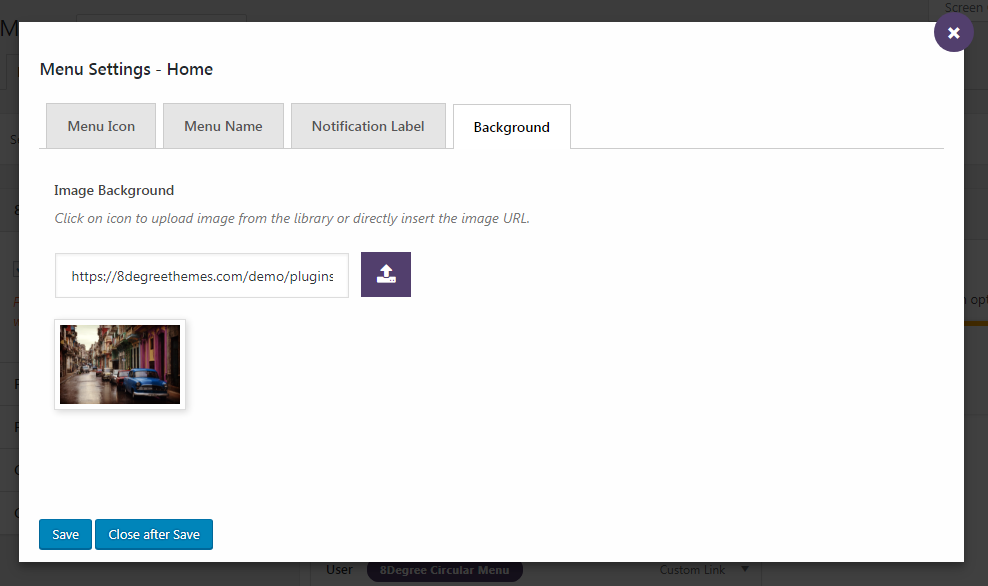Apply changes and close the dialog
The image size is (988, 586).
coord(153,534)
